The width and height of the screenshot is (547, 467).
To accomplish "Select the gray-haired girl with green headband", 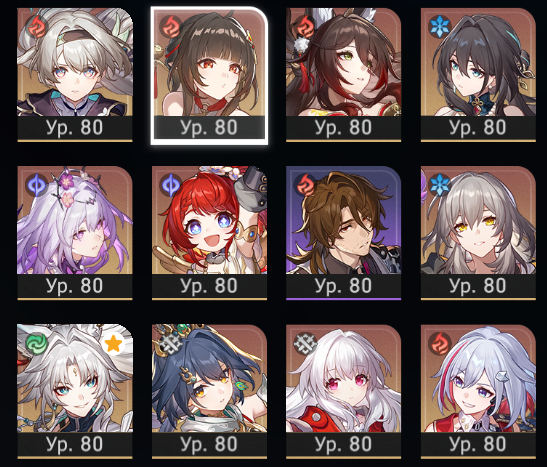I will click(x=75, y=75).
